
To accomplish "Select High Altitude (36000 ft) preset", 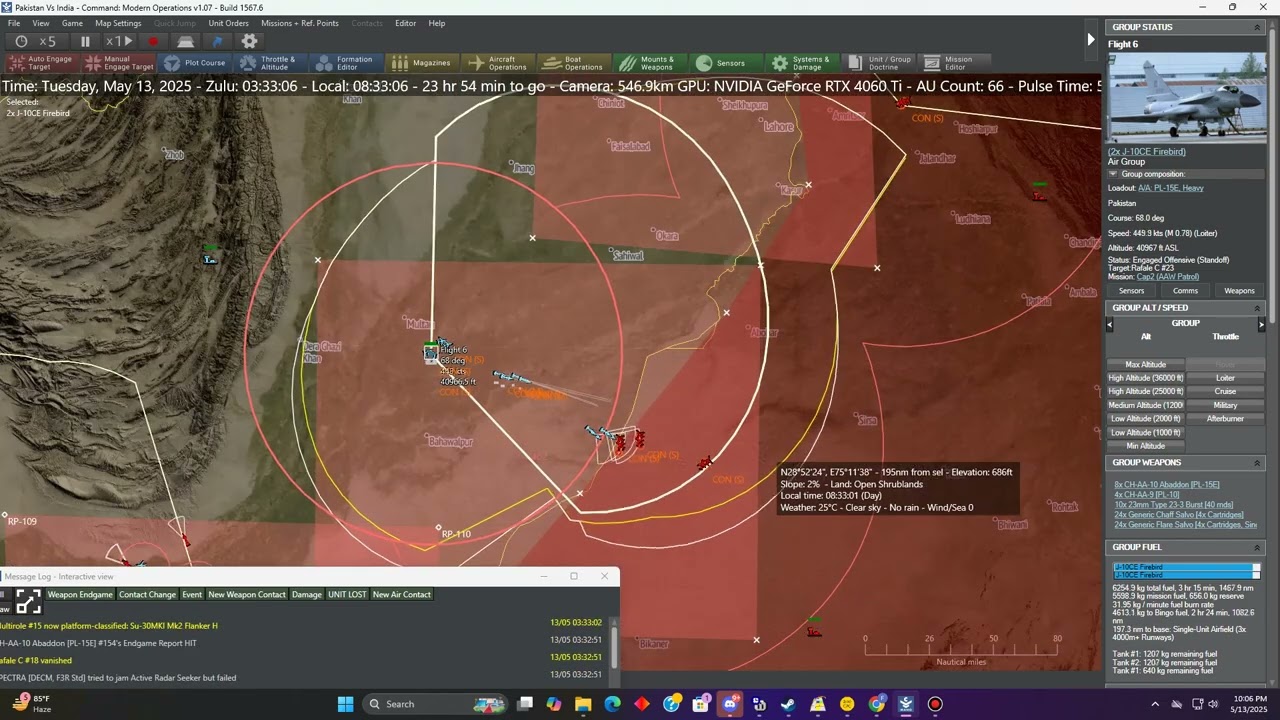I will pyautogui.click(x=1145, y=378).
